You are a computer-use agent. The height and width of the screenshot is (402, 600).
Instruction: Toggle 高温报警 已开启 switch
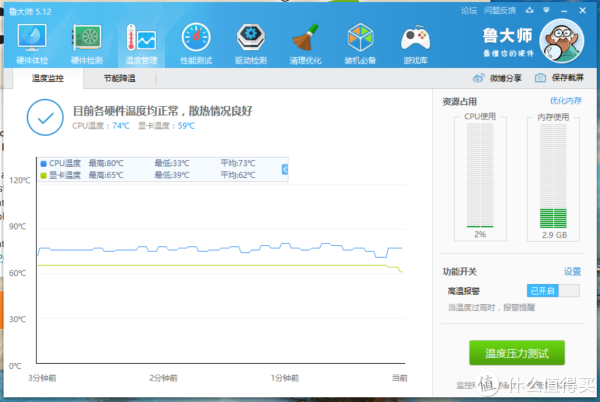(x=553, y=291)
